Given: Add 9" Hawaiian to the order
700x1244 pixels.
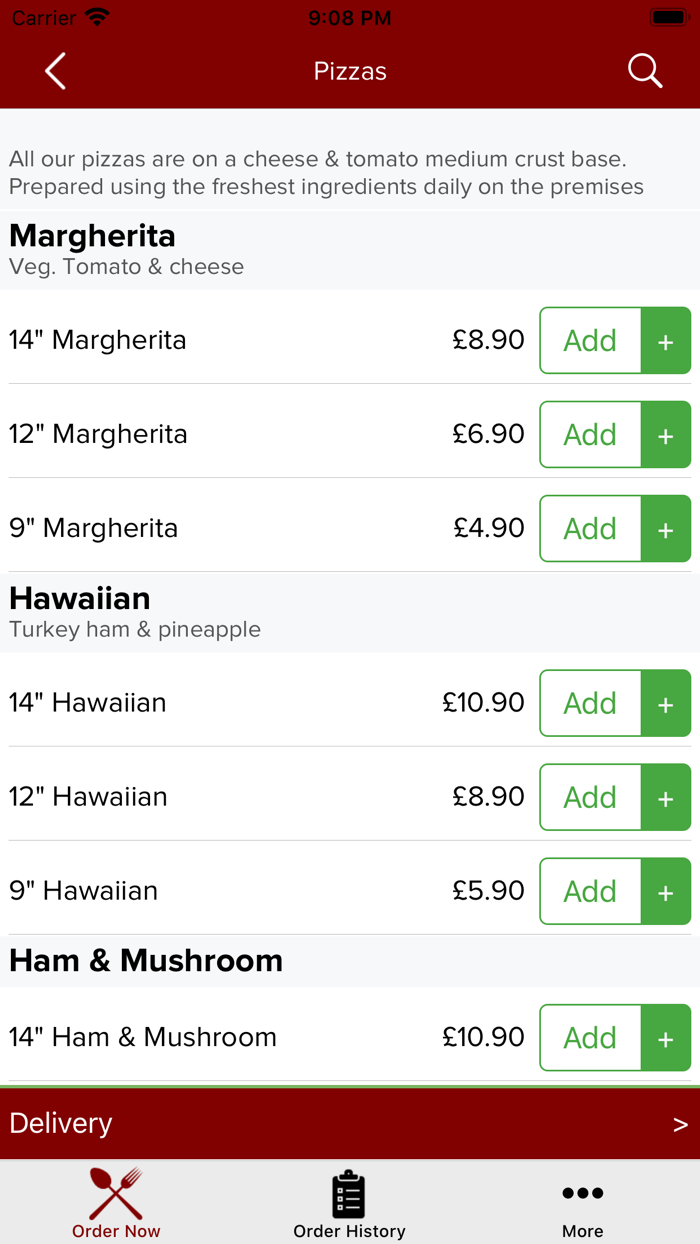Looking at the screenshot, I should click(590, 891).
